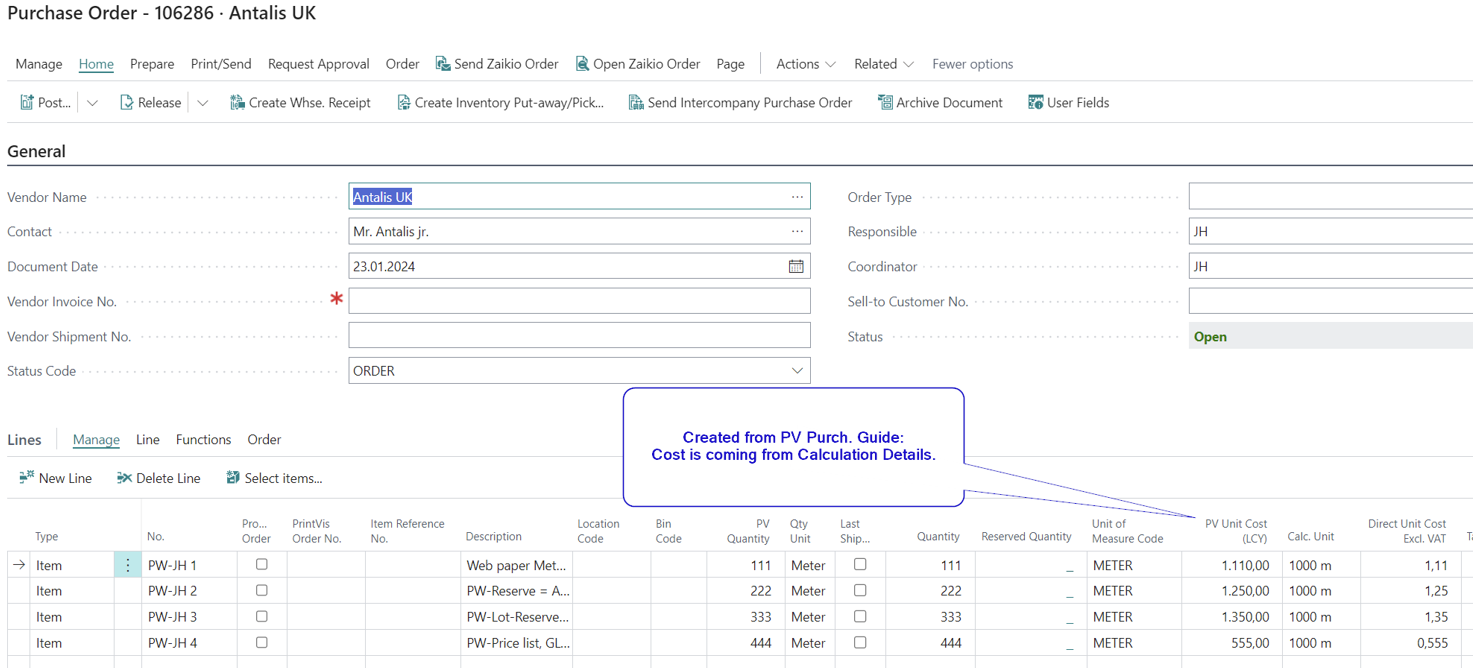The width and height of the screenshot is (1473, 668).
Task: Expand the Post dropdown arrow
Action: 92,103
